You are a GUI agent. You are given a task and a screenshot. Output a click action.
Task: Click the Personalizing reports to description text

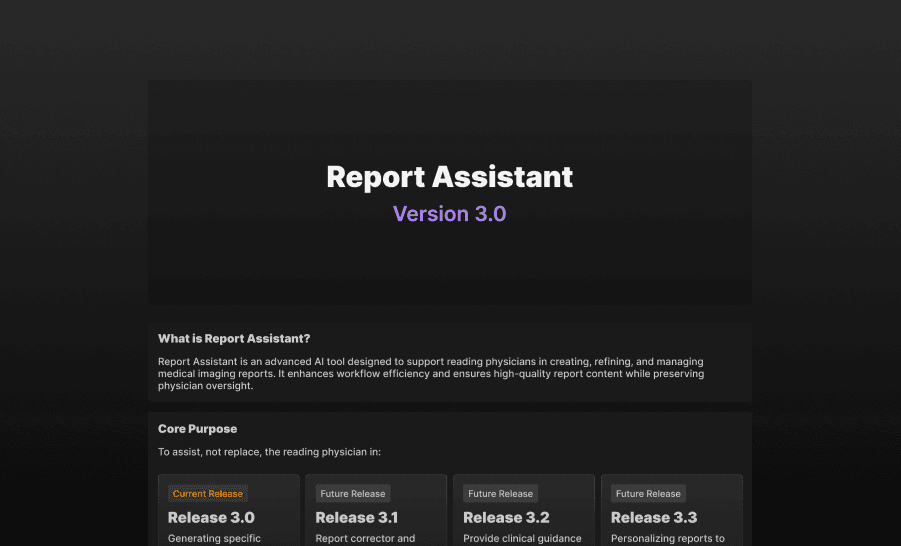[668, 539]
